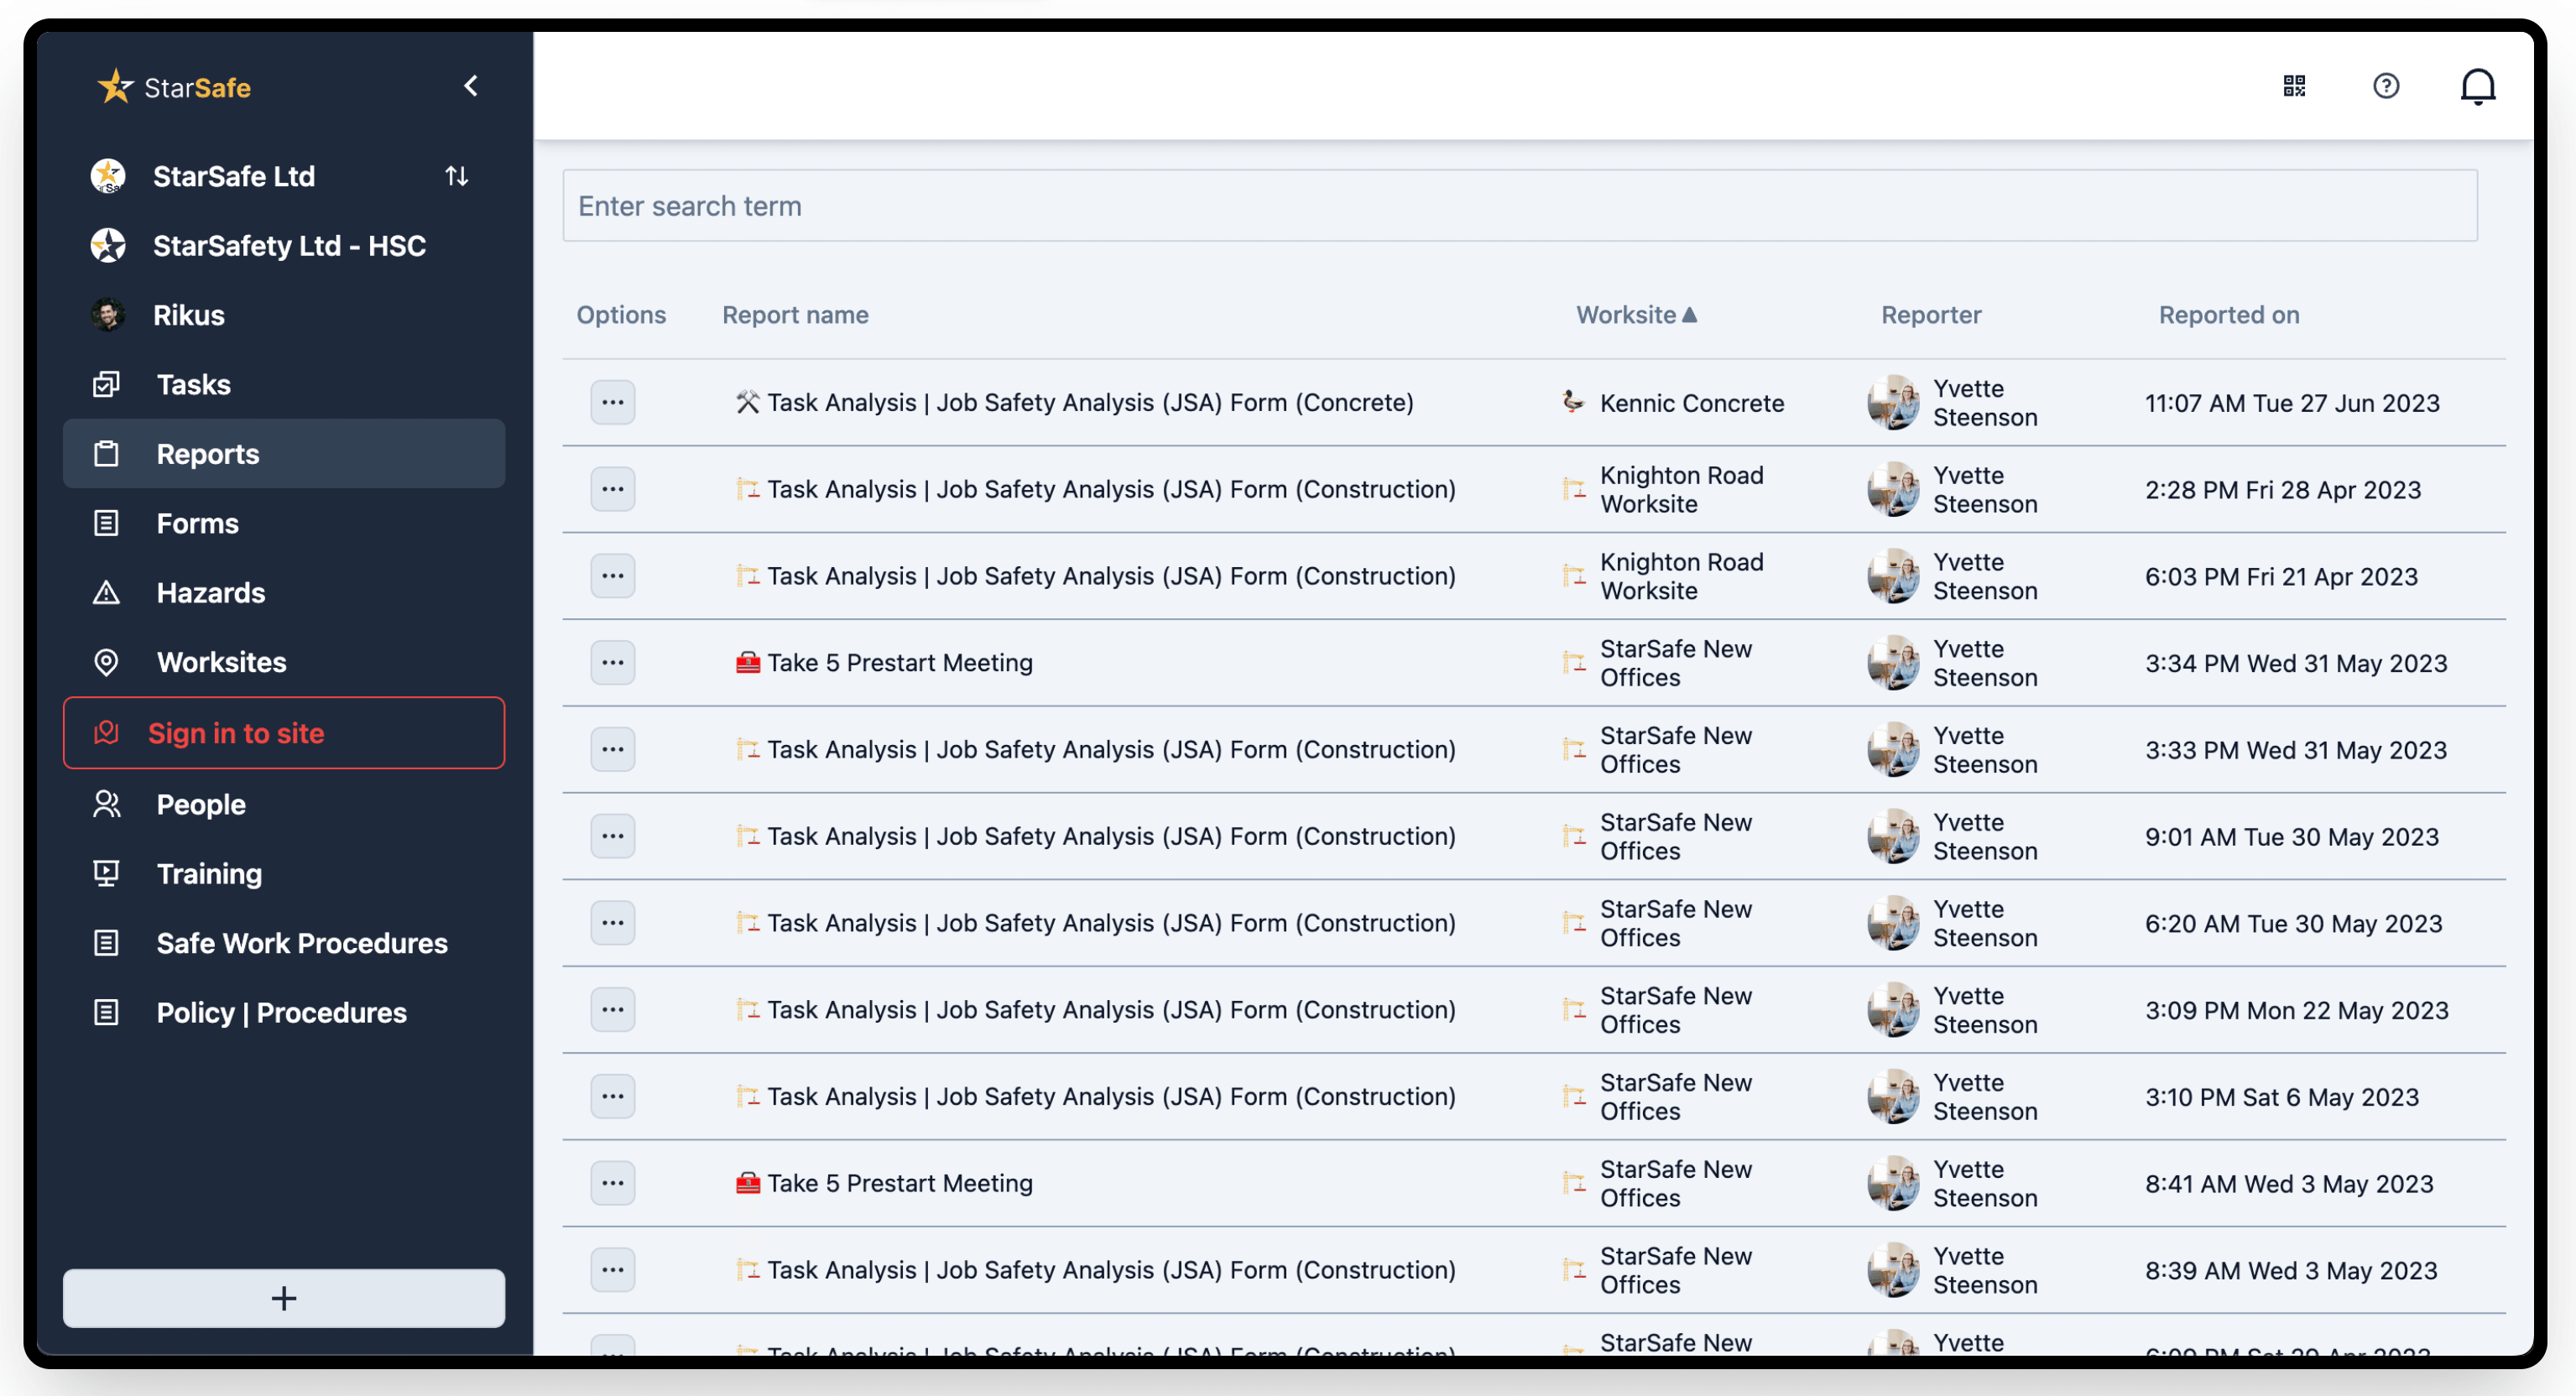
Task: Click the Hazards warning triangle icon
Action: point(106,593)
